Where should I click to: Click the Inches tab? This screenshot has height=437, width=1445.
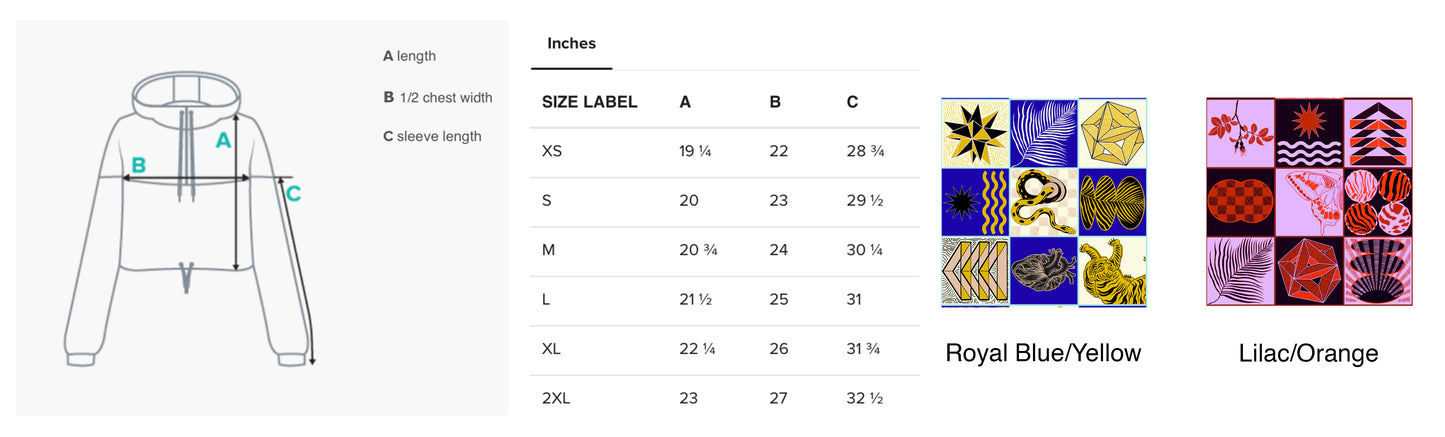(x=571, y=44)
